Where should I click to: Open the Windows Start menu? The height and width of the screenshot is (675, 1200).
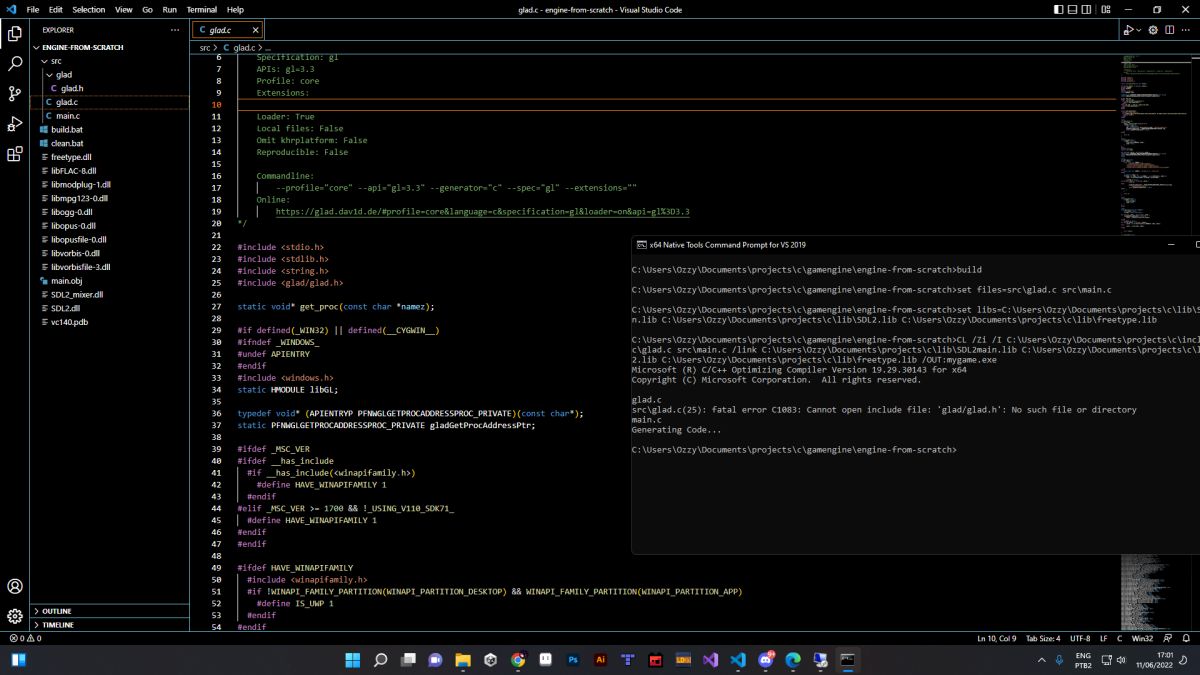point(353,660)
